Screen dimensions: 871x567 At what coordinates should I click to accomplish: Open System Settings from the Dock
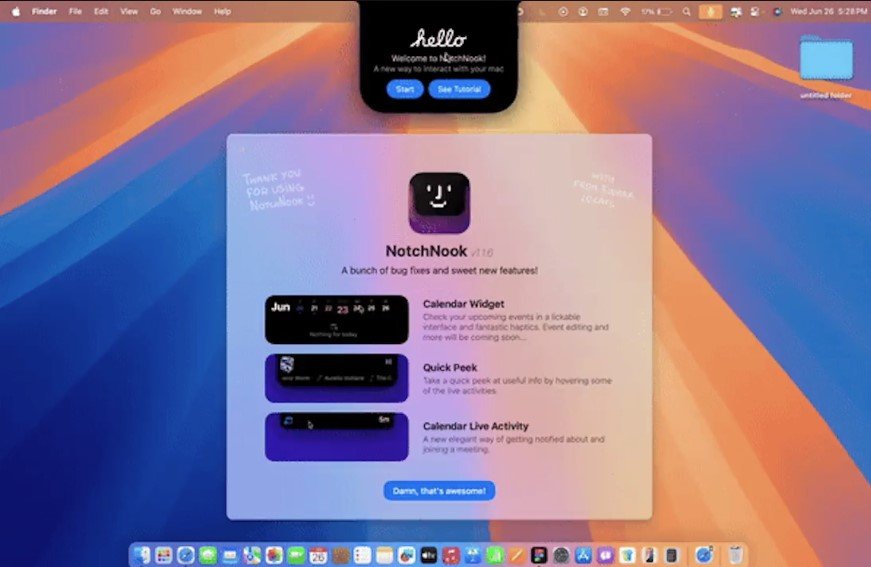(561, 555)
